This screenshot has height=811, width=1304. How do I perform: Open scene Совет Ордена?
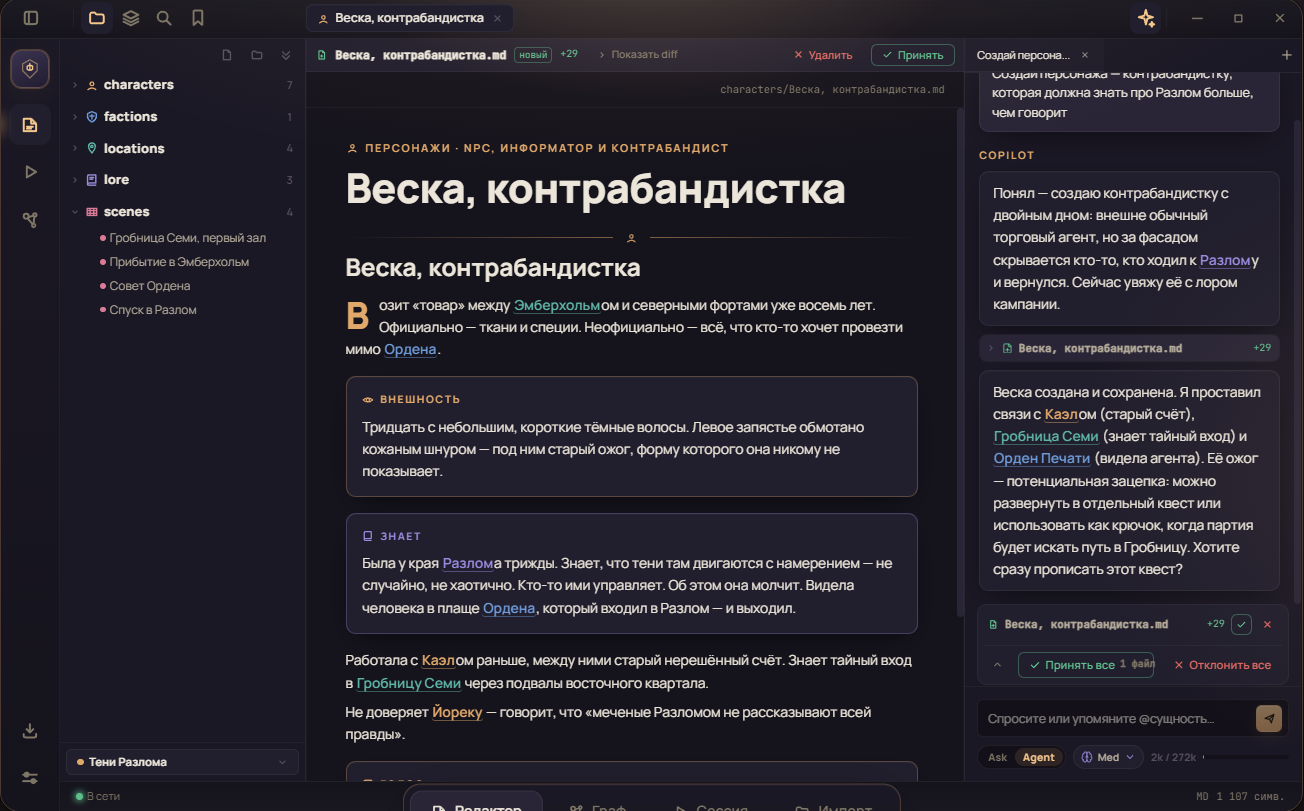(x=150, y=286)
